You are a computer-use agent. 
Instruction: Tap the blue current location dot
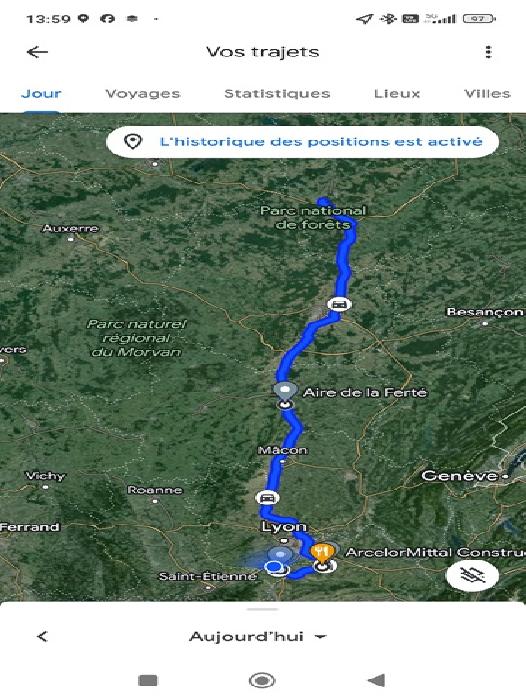[x=273, y=567]
